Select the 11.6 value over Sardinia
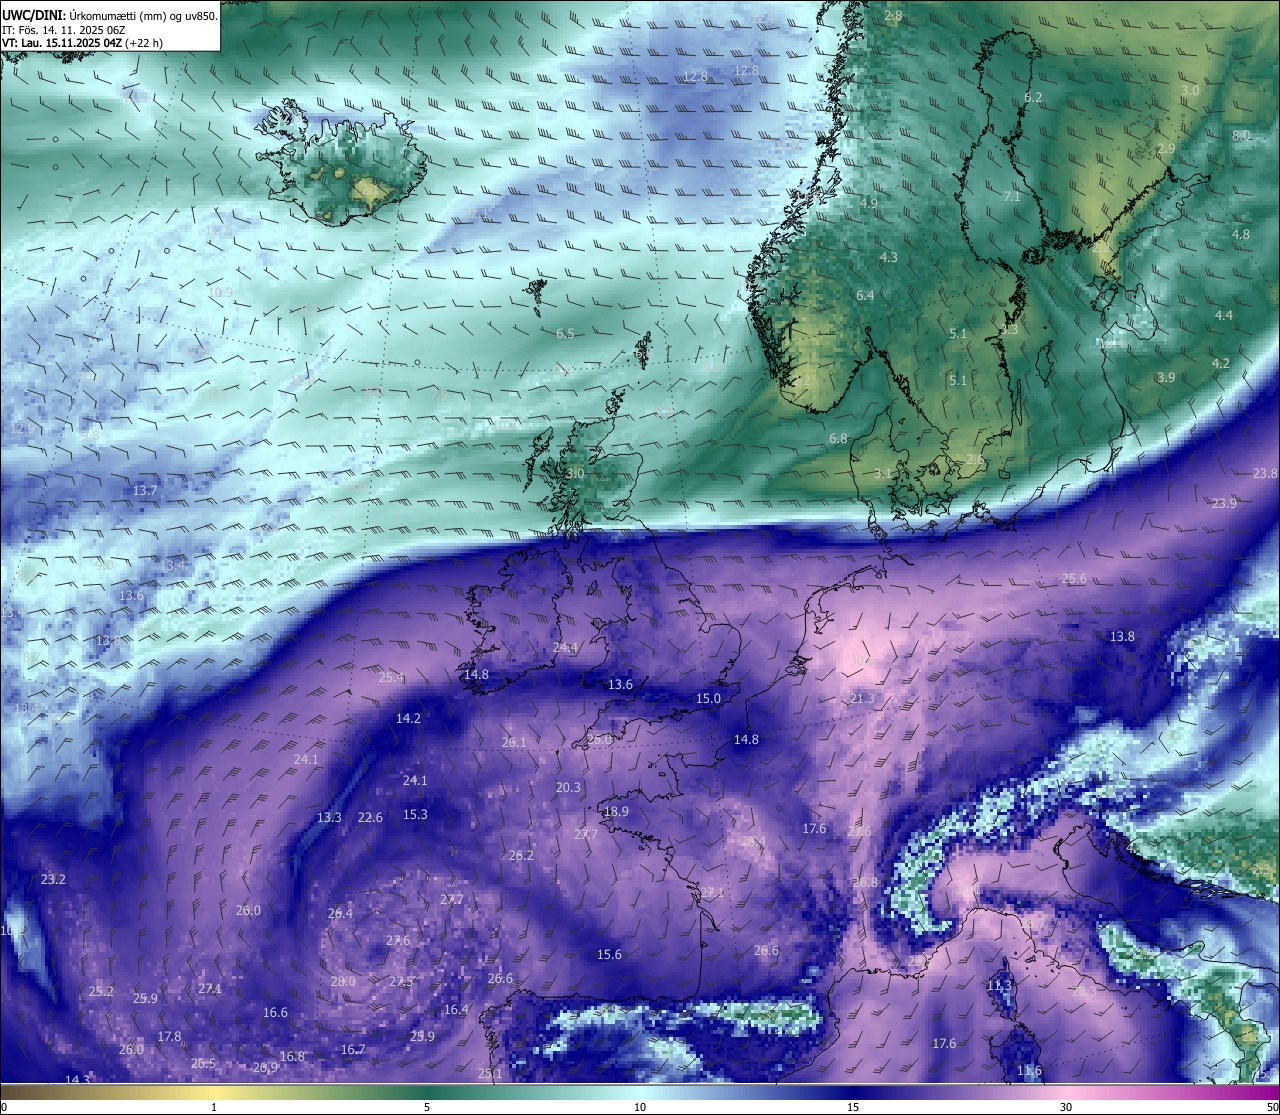This screenshot has height=1115, width=1280. point(1029,1071)
